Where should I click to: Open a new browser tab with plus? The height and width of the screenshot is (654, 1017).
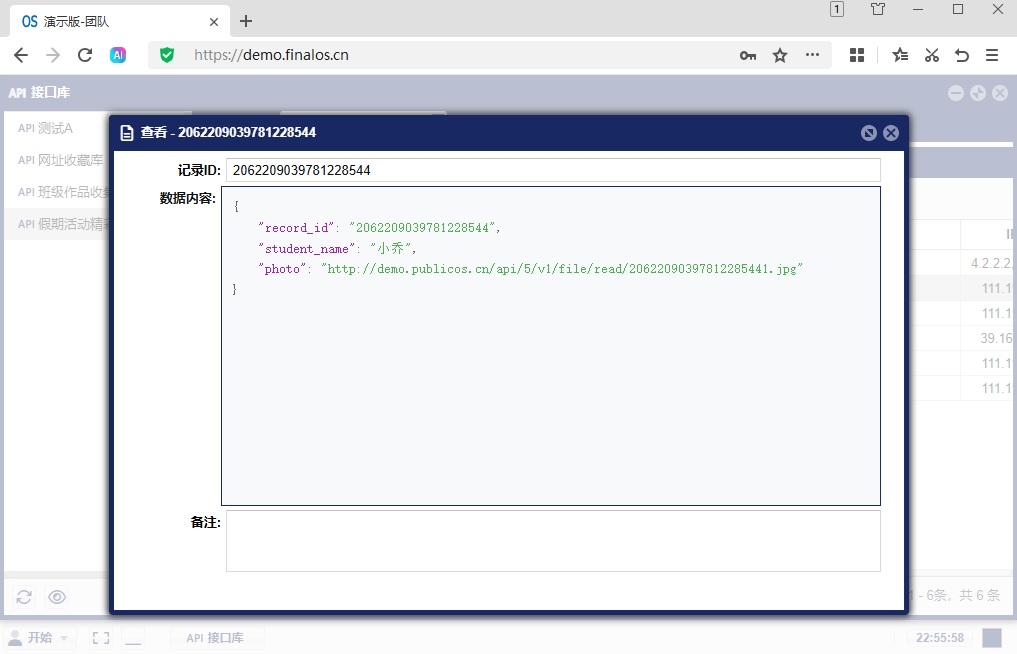point(246,21)
